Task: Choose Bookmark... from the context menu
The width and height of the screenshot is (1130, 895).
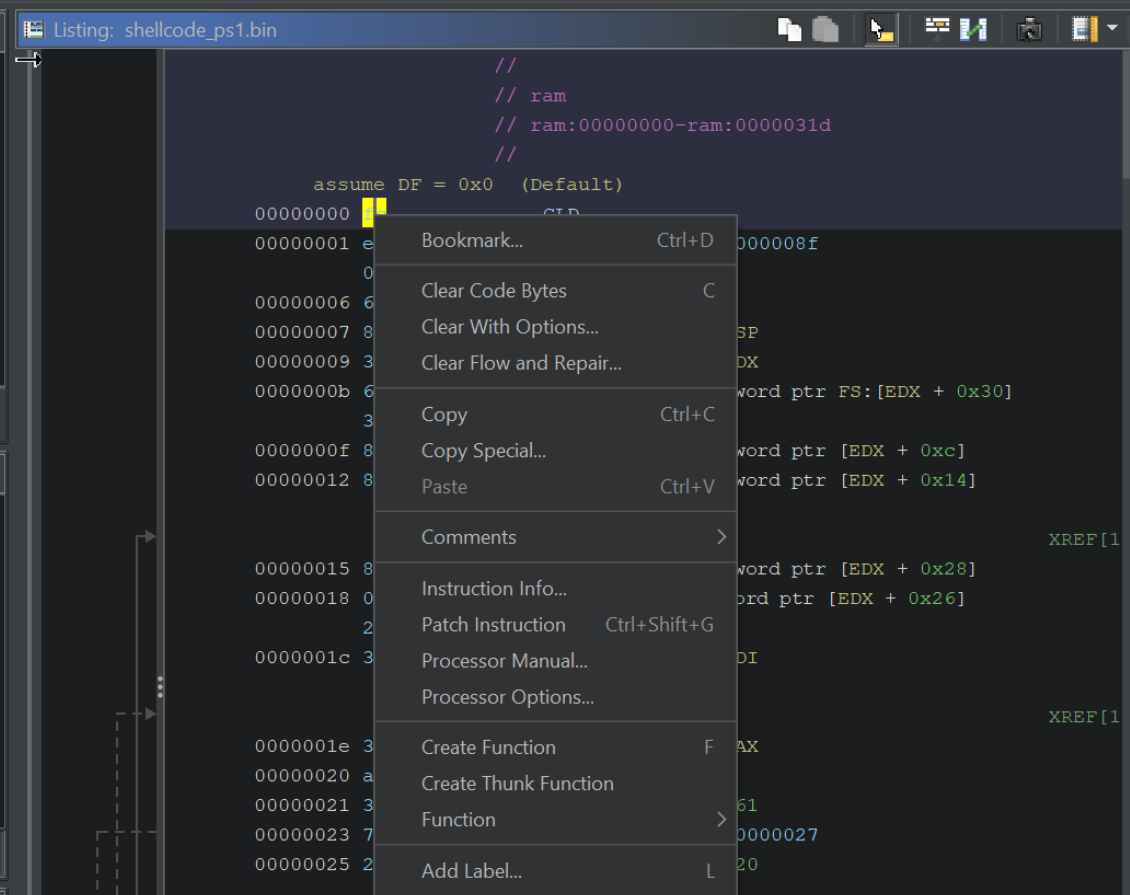Action: point(471,240)
